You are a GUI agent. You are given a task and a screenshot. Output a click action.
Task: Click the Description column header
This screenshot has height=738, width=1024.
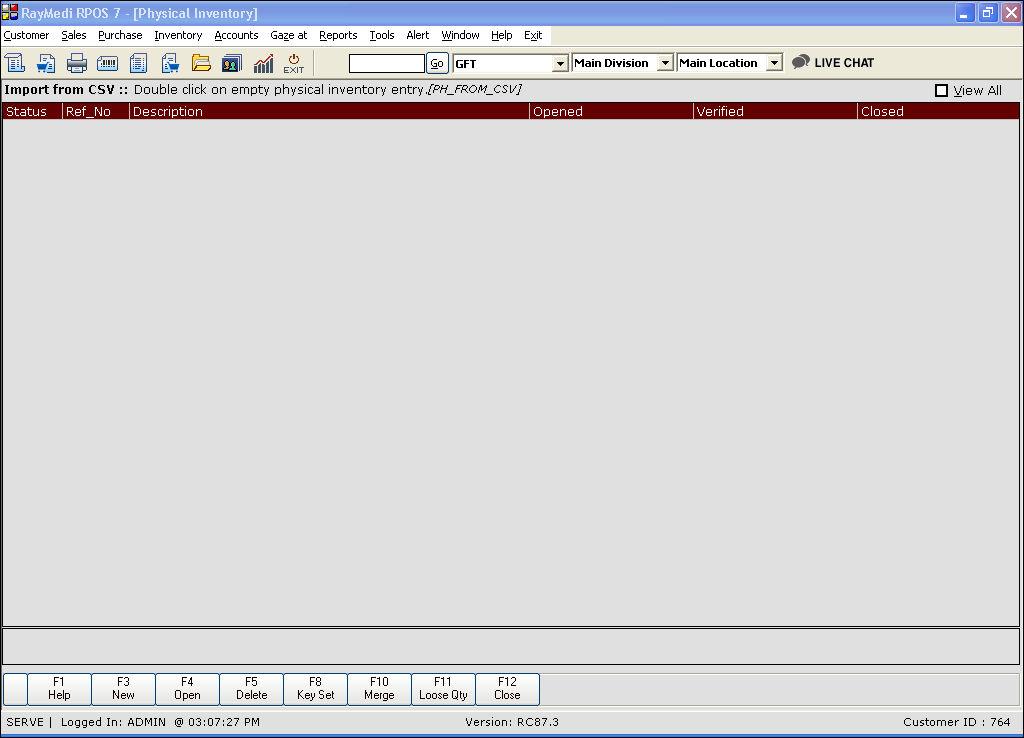tap(329, 112)
